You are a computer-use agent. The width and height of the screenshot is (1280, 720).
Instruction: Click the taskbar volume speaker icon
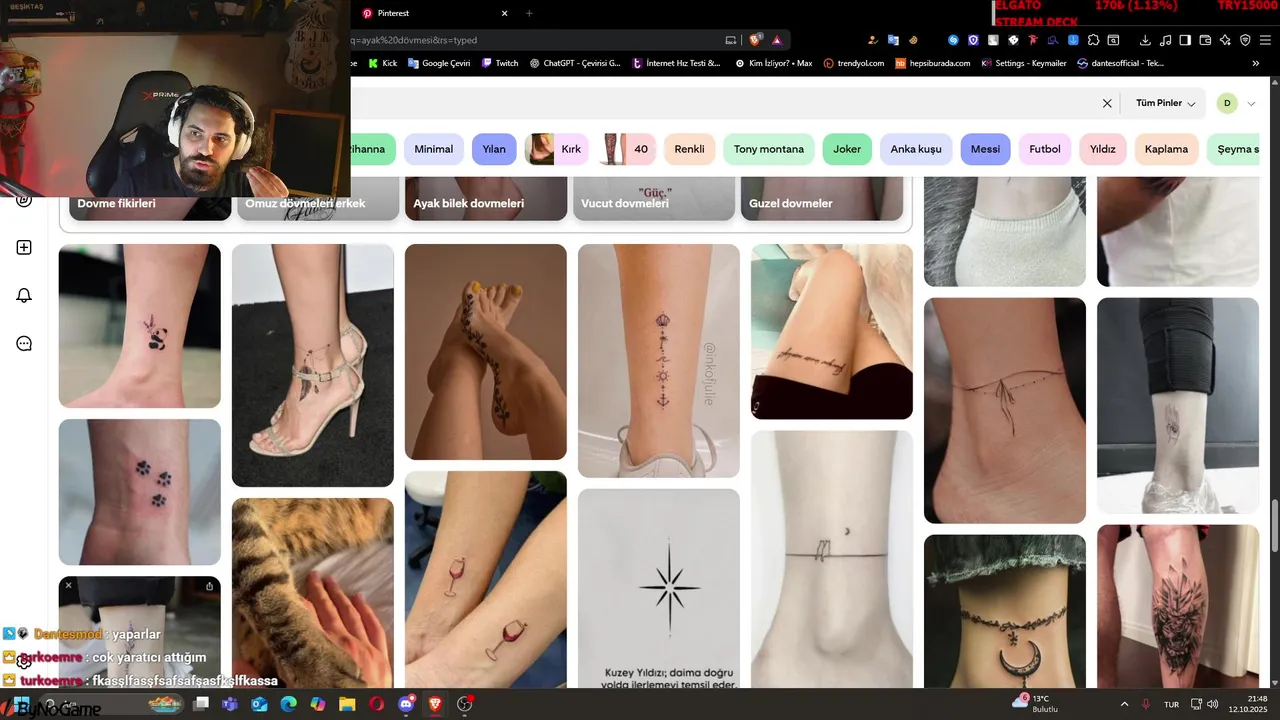pos(1212,704)
